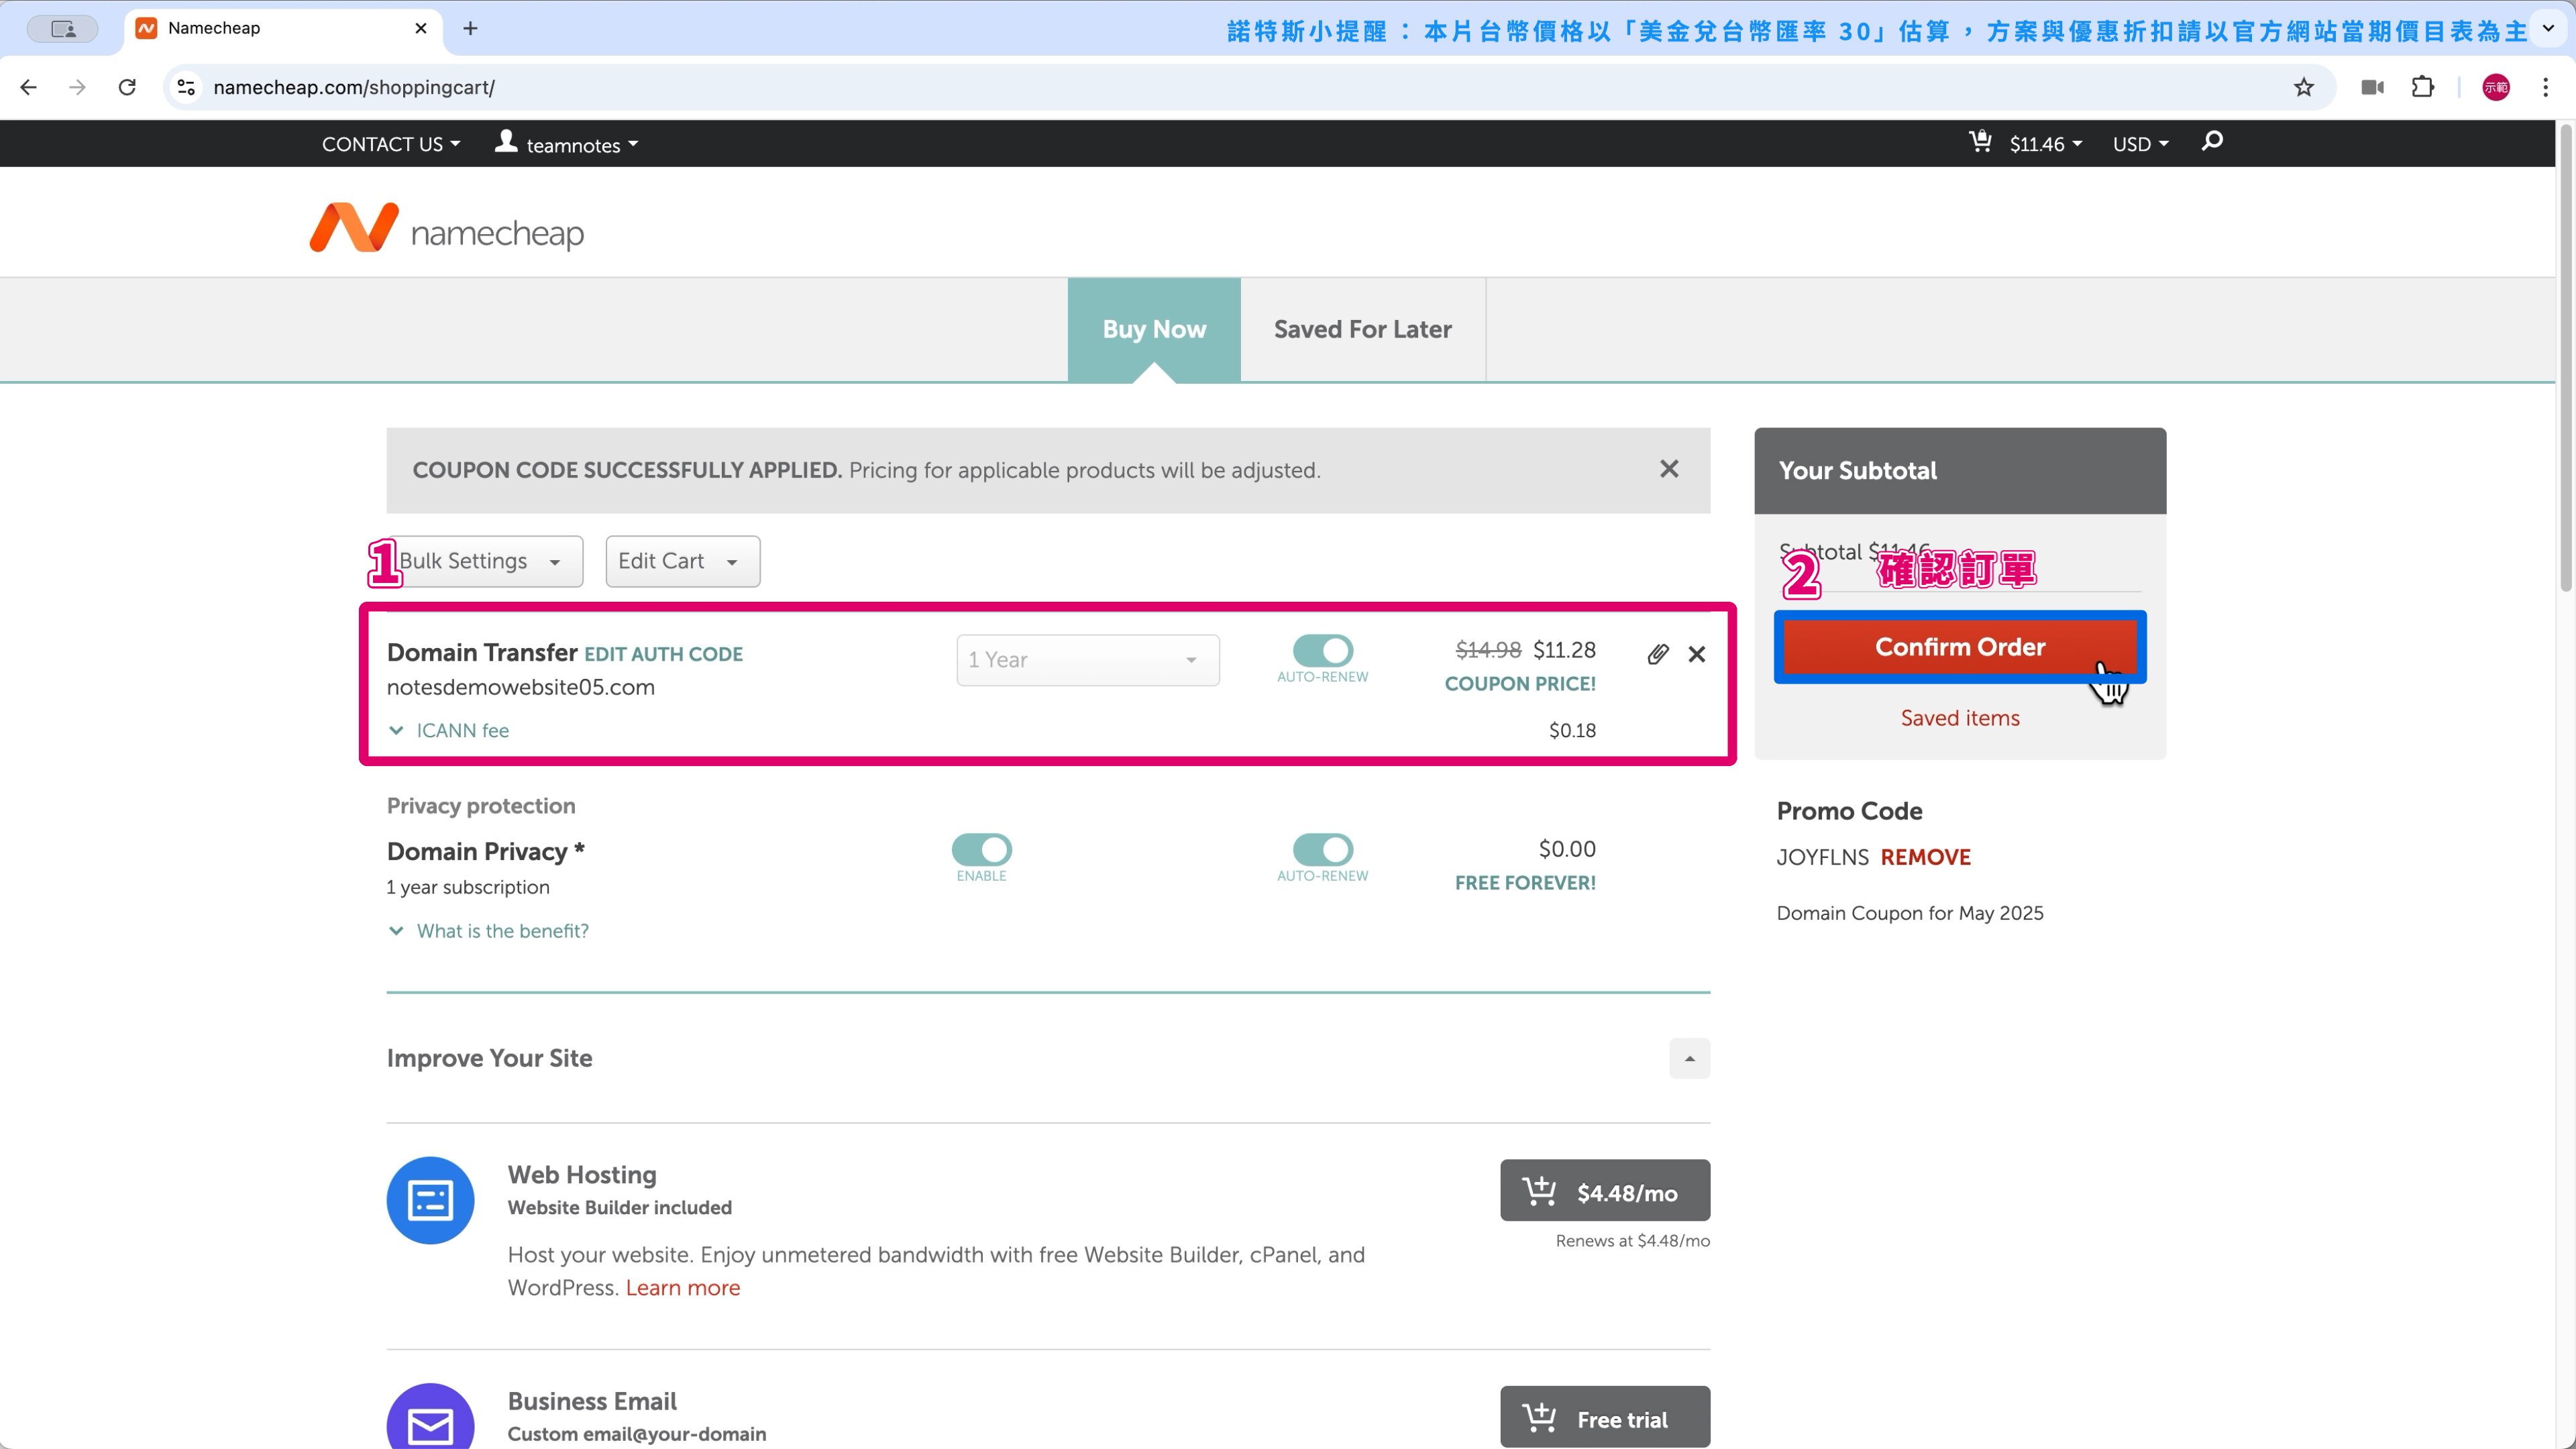This screenshot has width=2576, height=1449.
Task: Click the search magnifier icon in top bar
Action: [2212, 141]
